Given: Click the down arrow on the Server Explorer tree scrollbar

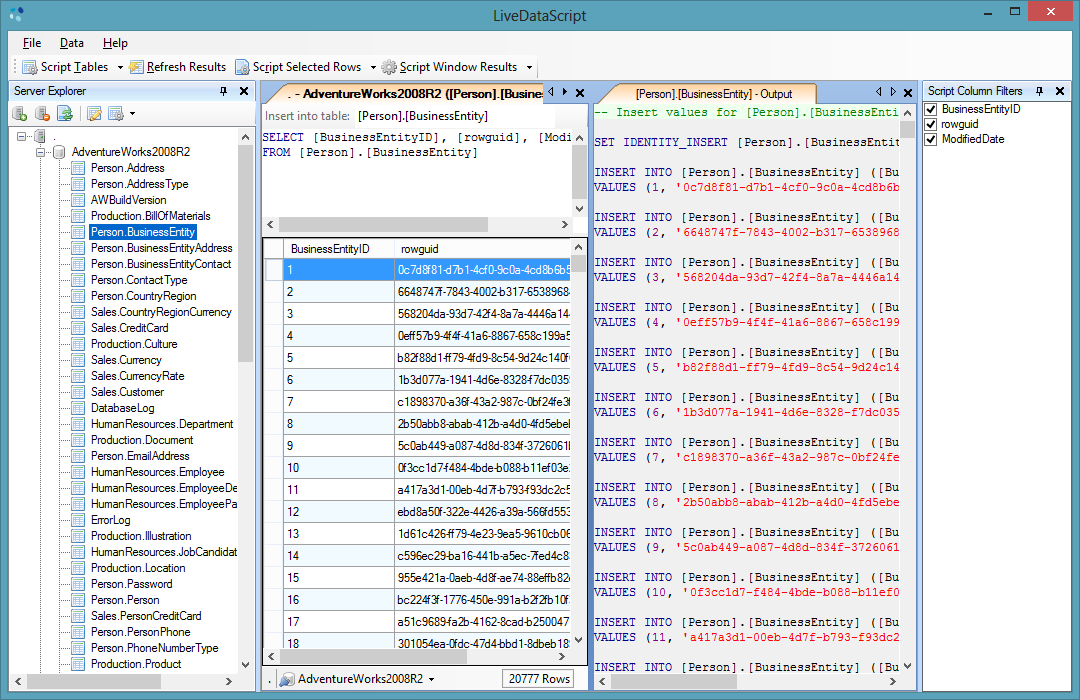Looking at the screenshot, I should point(246,665).
